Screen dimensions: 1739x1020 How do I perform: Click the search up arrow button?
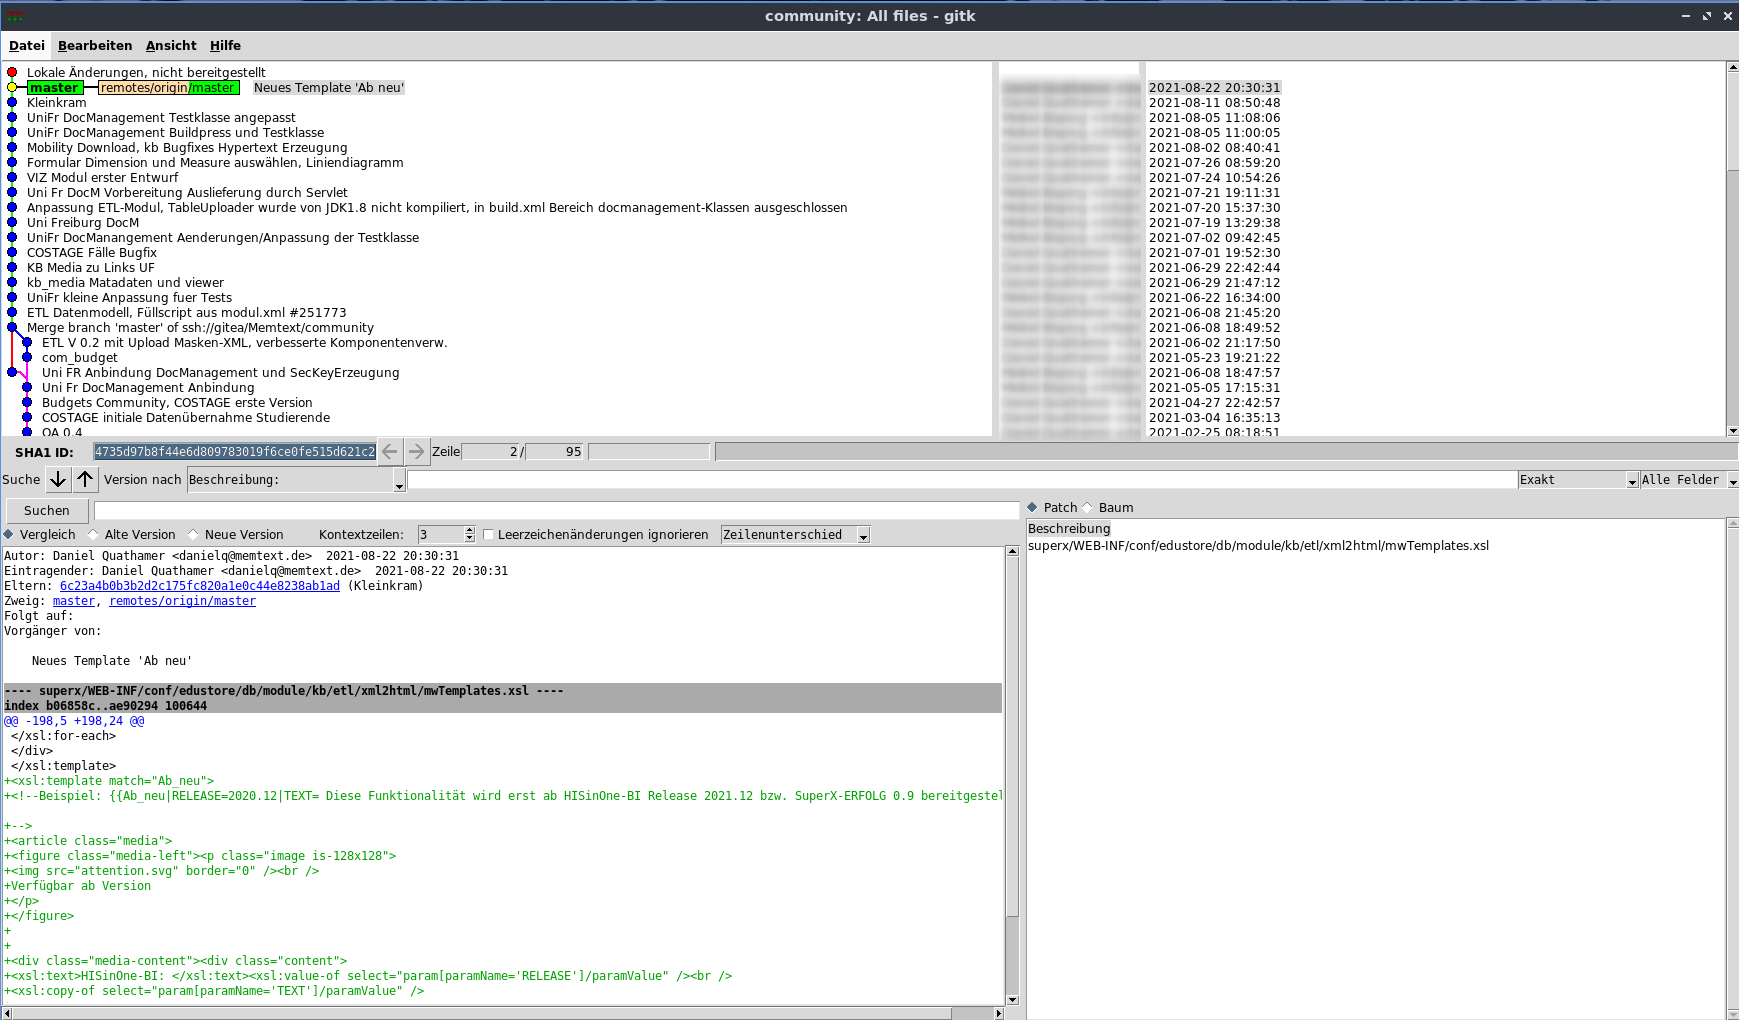pos(85,480)
